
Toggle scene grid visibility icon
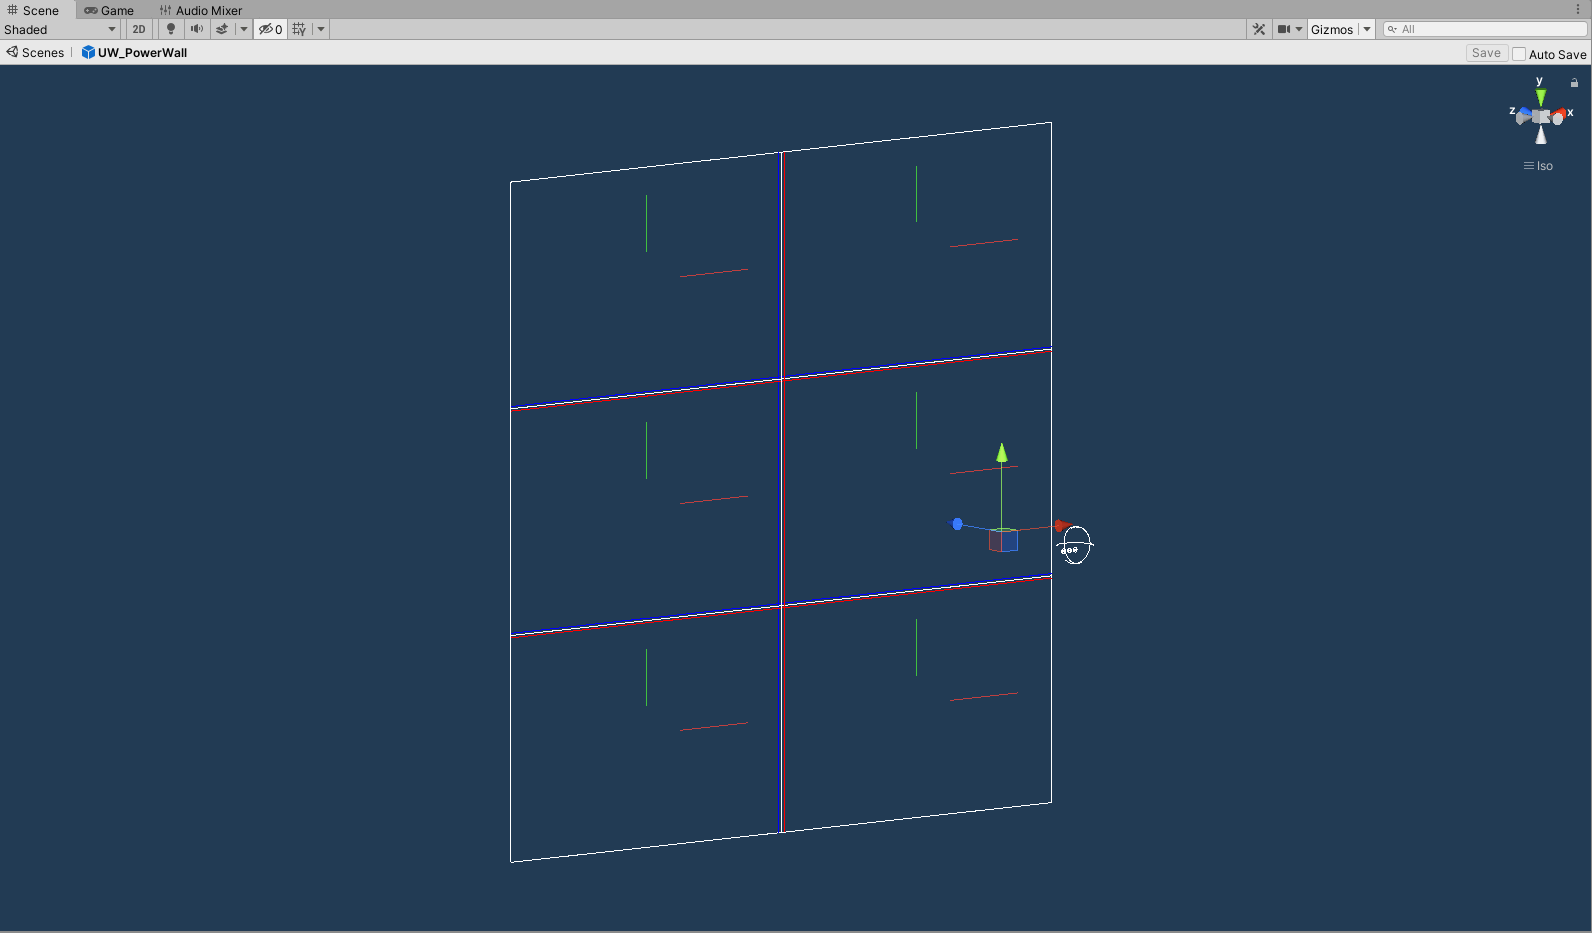click(299, 29)
